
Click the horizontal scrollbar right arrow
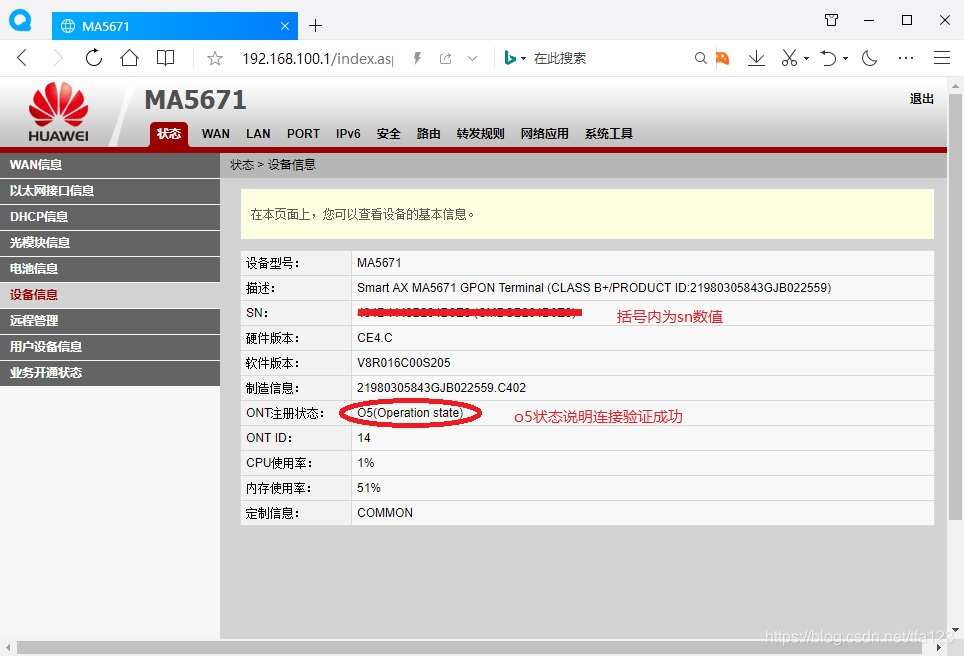(x=939, y=647)
